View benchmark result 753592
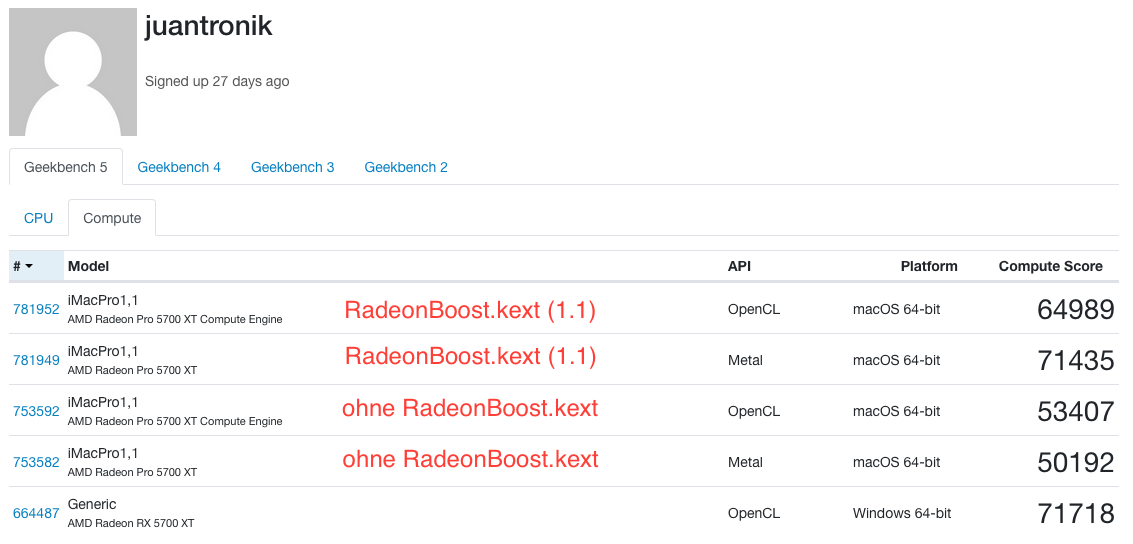 pos(36,412)
